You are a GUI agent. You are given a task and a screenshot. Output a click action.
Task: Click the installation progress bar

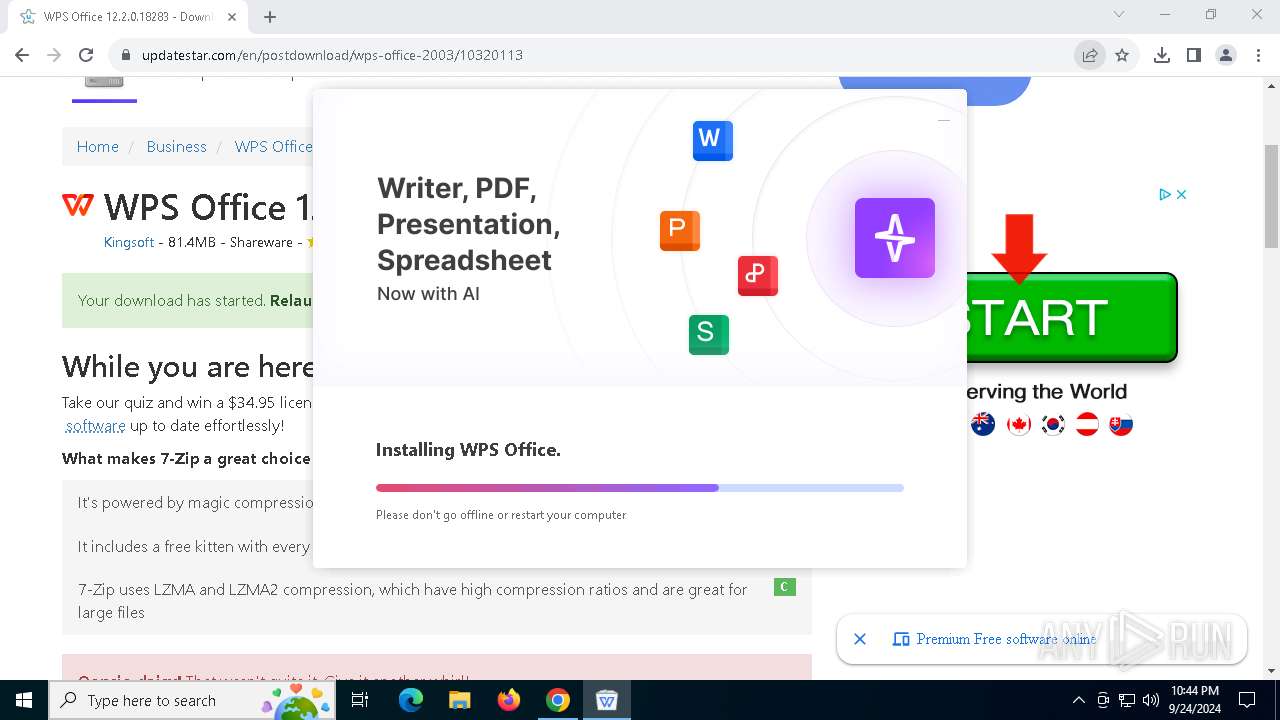tap(640, 488)
